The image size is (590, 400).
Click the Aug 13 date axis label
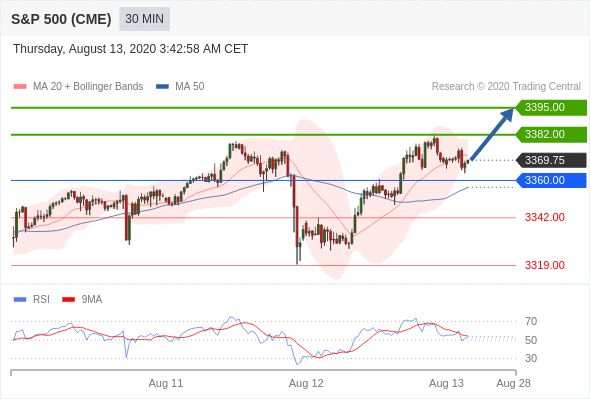(446, 383)
